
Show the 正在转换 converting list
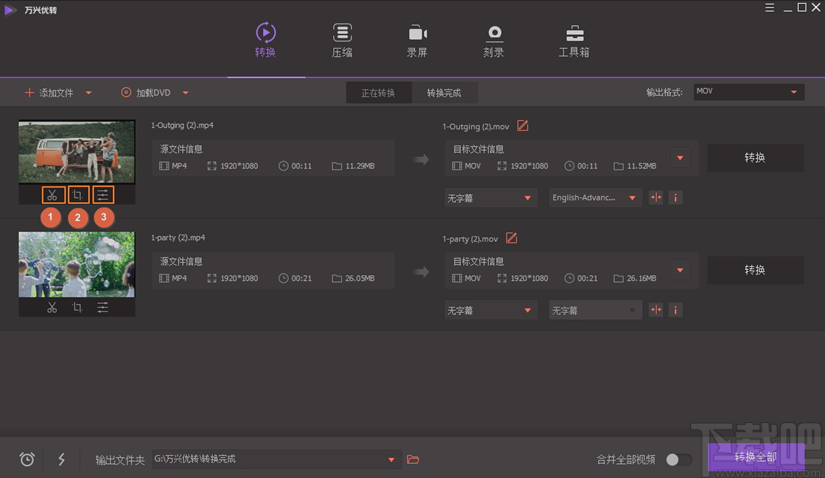pyautogui.click(x=378, y=93)
